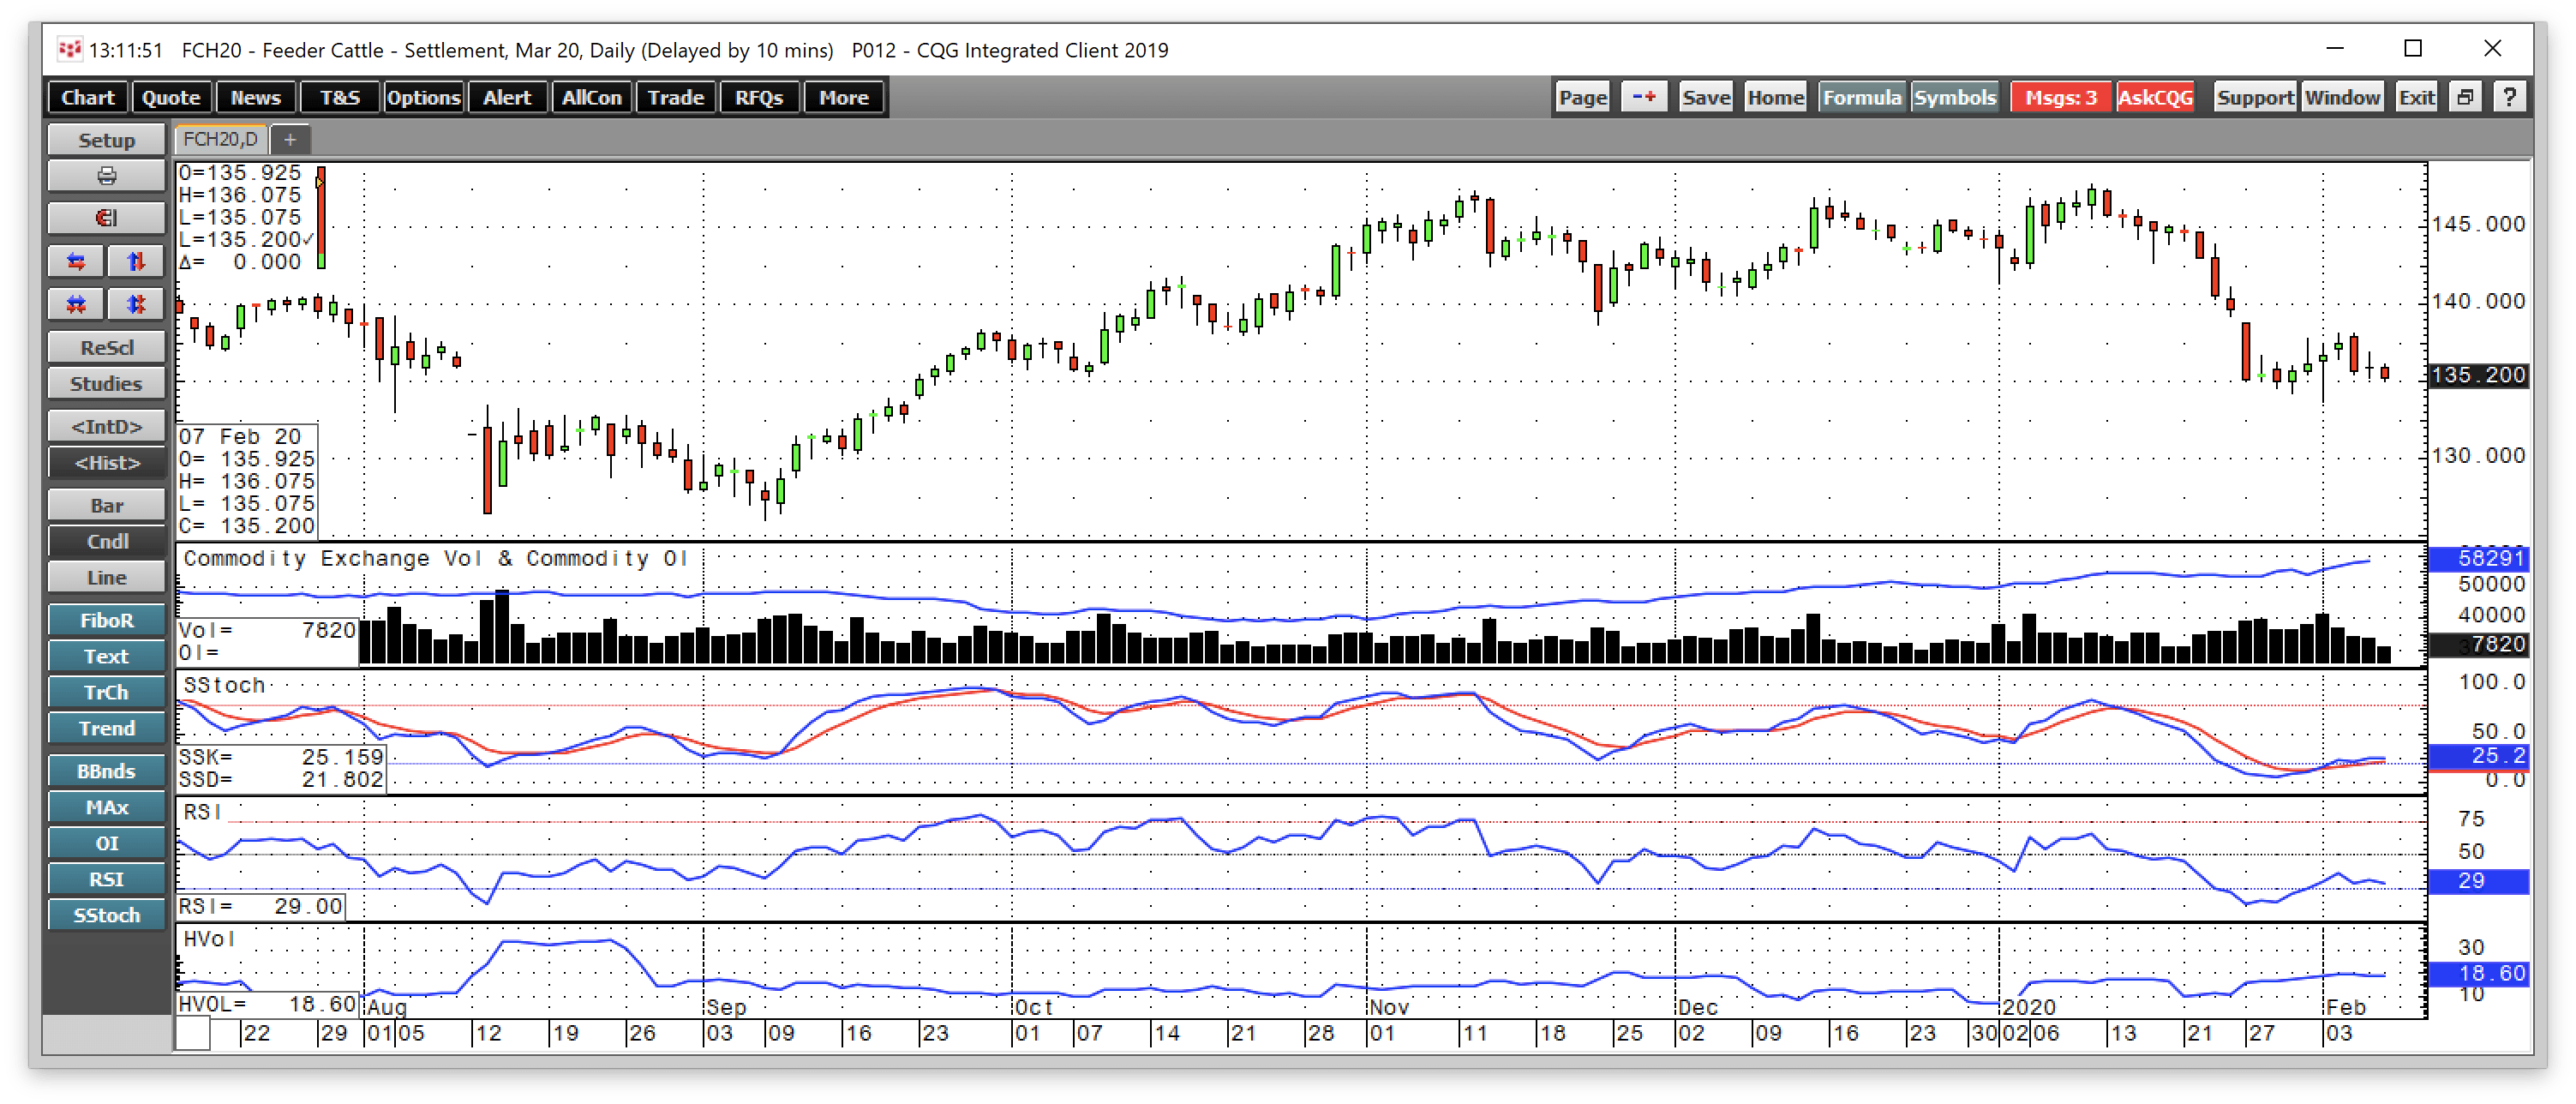Open the Formula toolbox
This screenshot has height=1104, width=2576.
coord(1861,97)
